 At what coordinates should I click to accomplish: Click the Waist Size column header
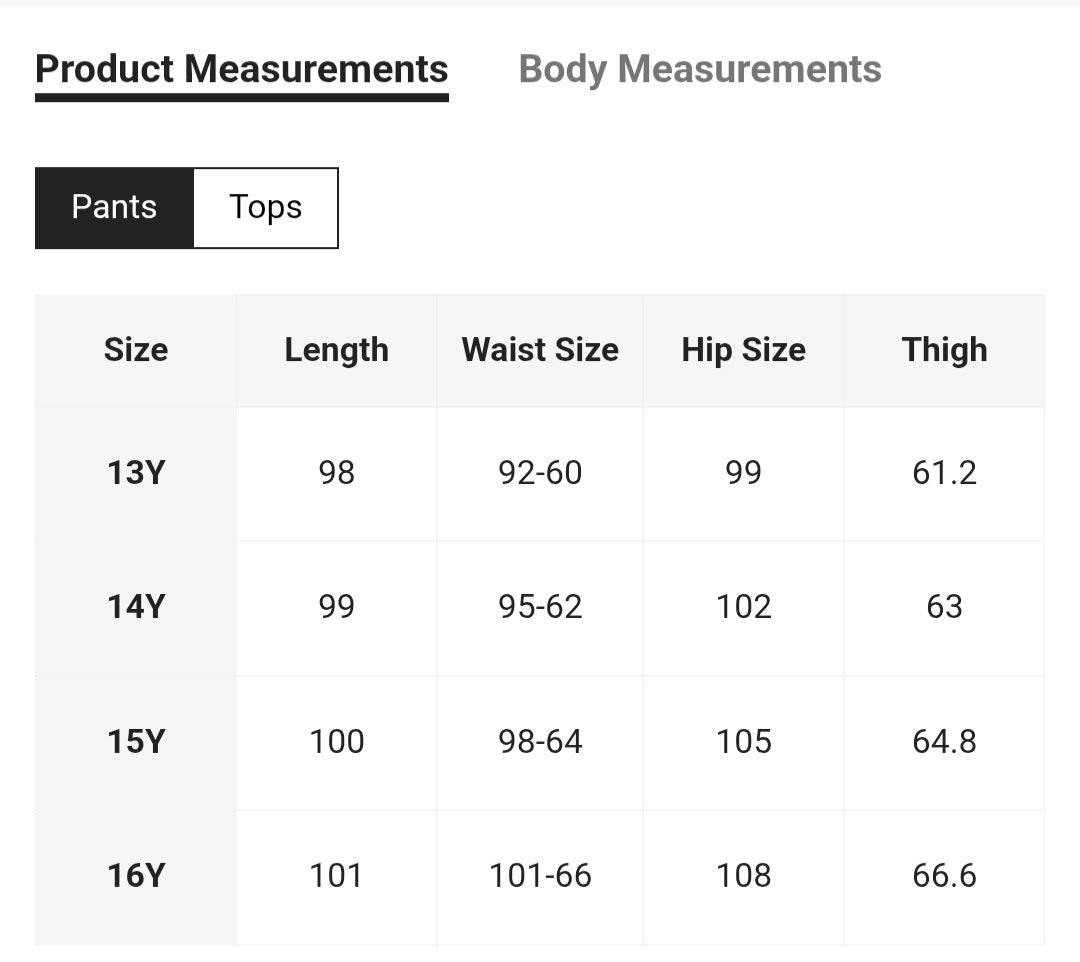tap(540, 350)
